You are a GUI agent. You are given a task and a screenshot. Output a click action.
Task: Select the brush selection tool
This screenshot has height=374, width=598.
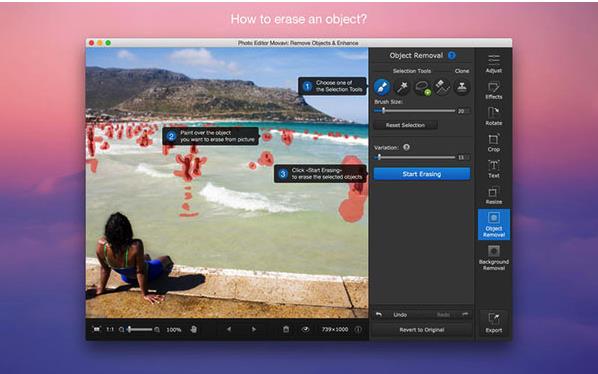tap(382, 87)
